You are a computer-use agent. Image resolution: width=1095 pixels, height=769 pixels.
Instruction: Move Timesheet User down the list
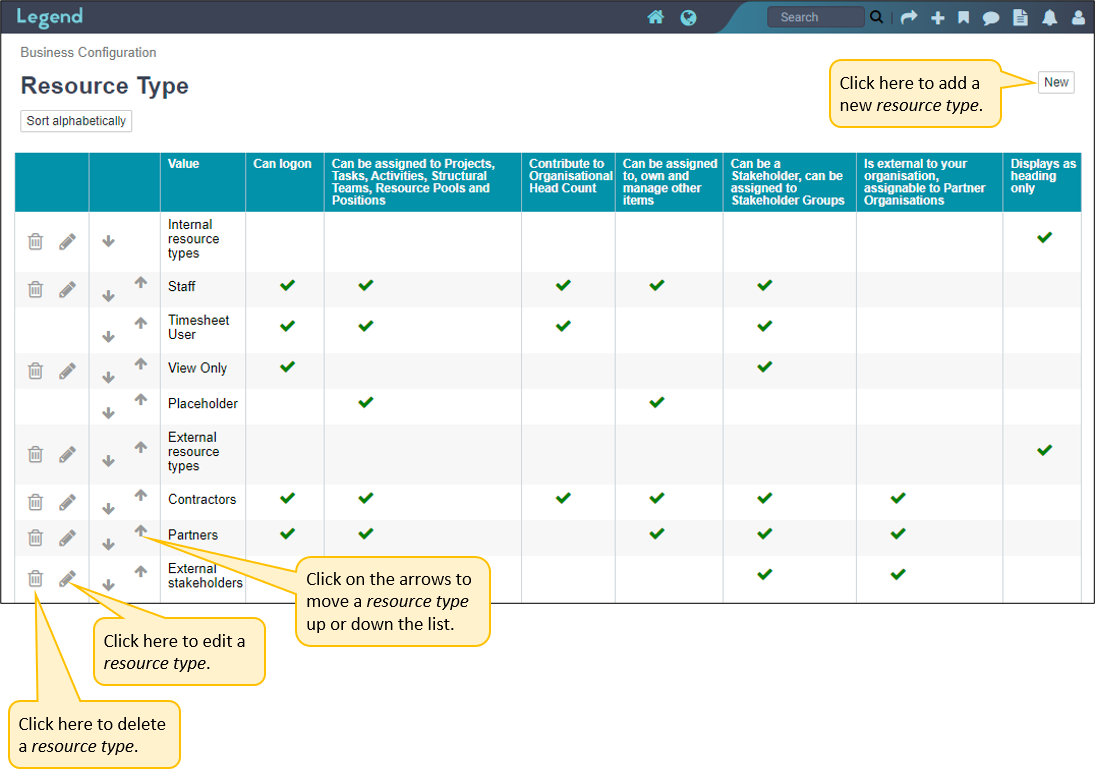click(x=108, y=337)
